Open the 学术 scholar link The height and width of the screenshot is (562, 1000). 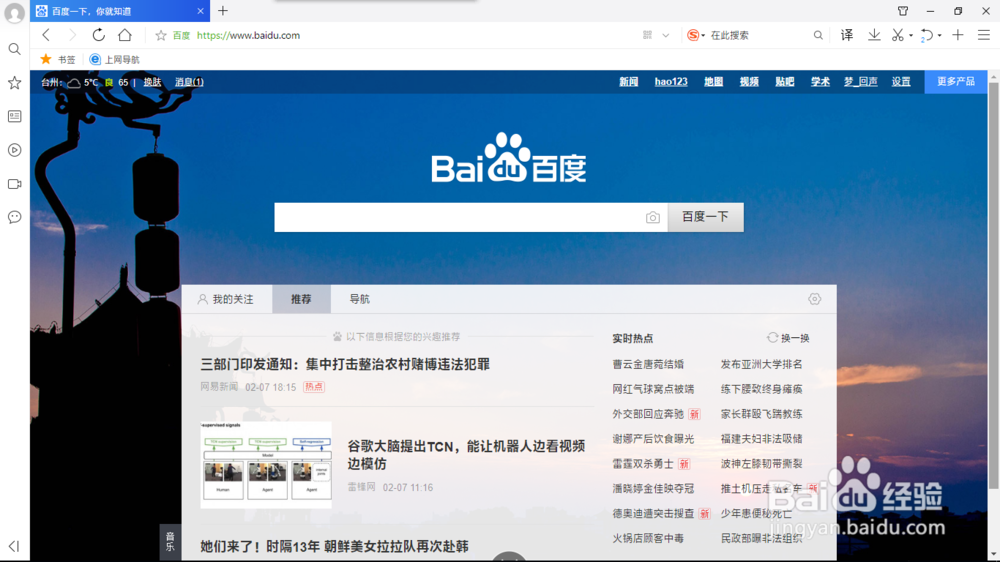(820, 82)
